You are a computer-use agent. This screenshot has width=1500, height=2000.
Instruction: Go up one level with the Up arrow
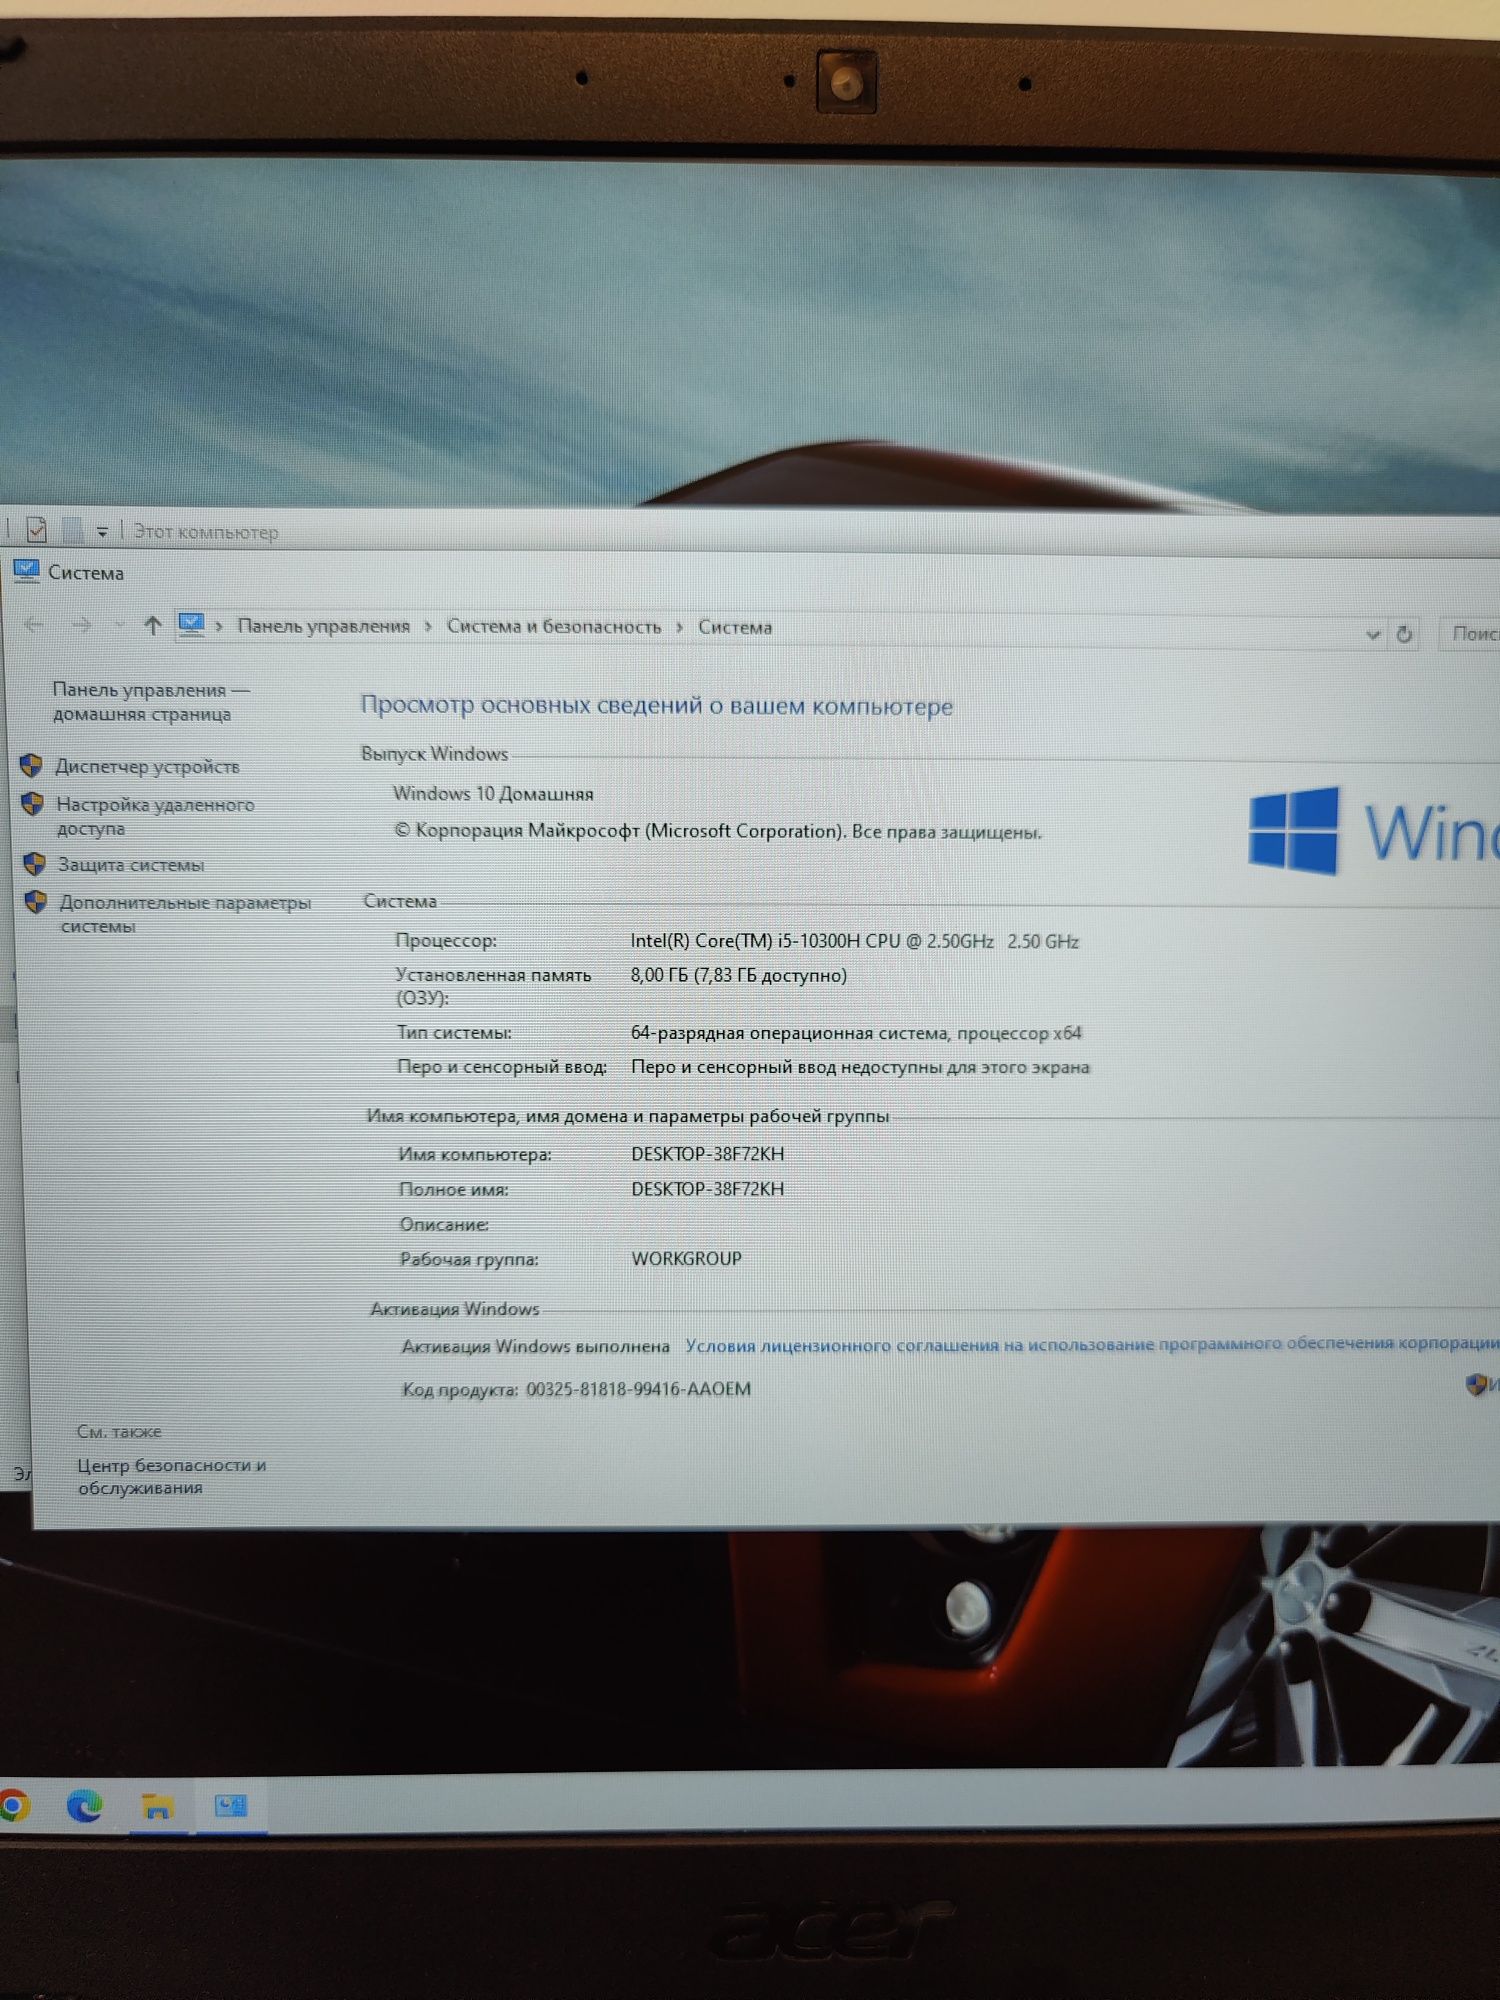(152, 625)
